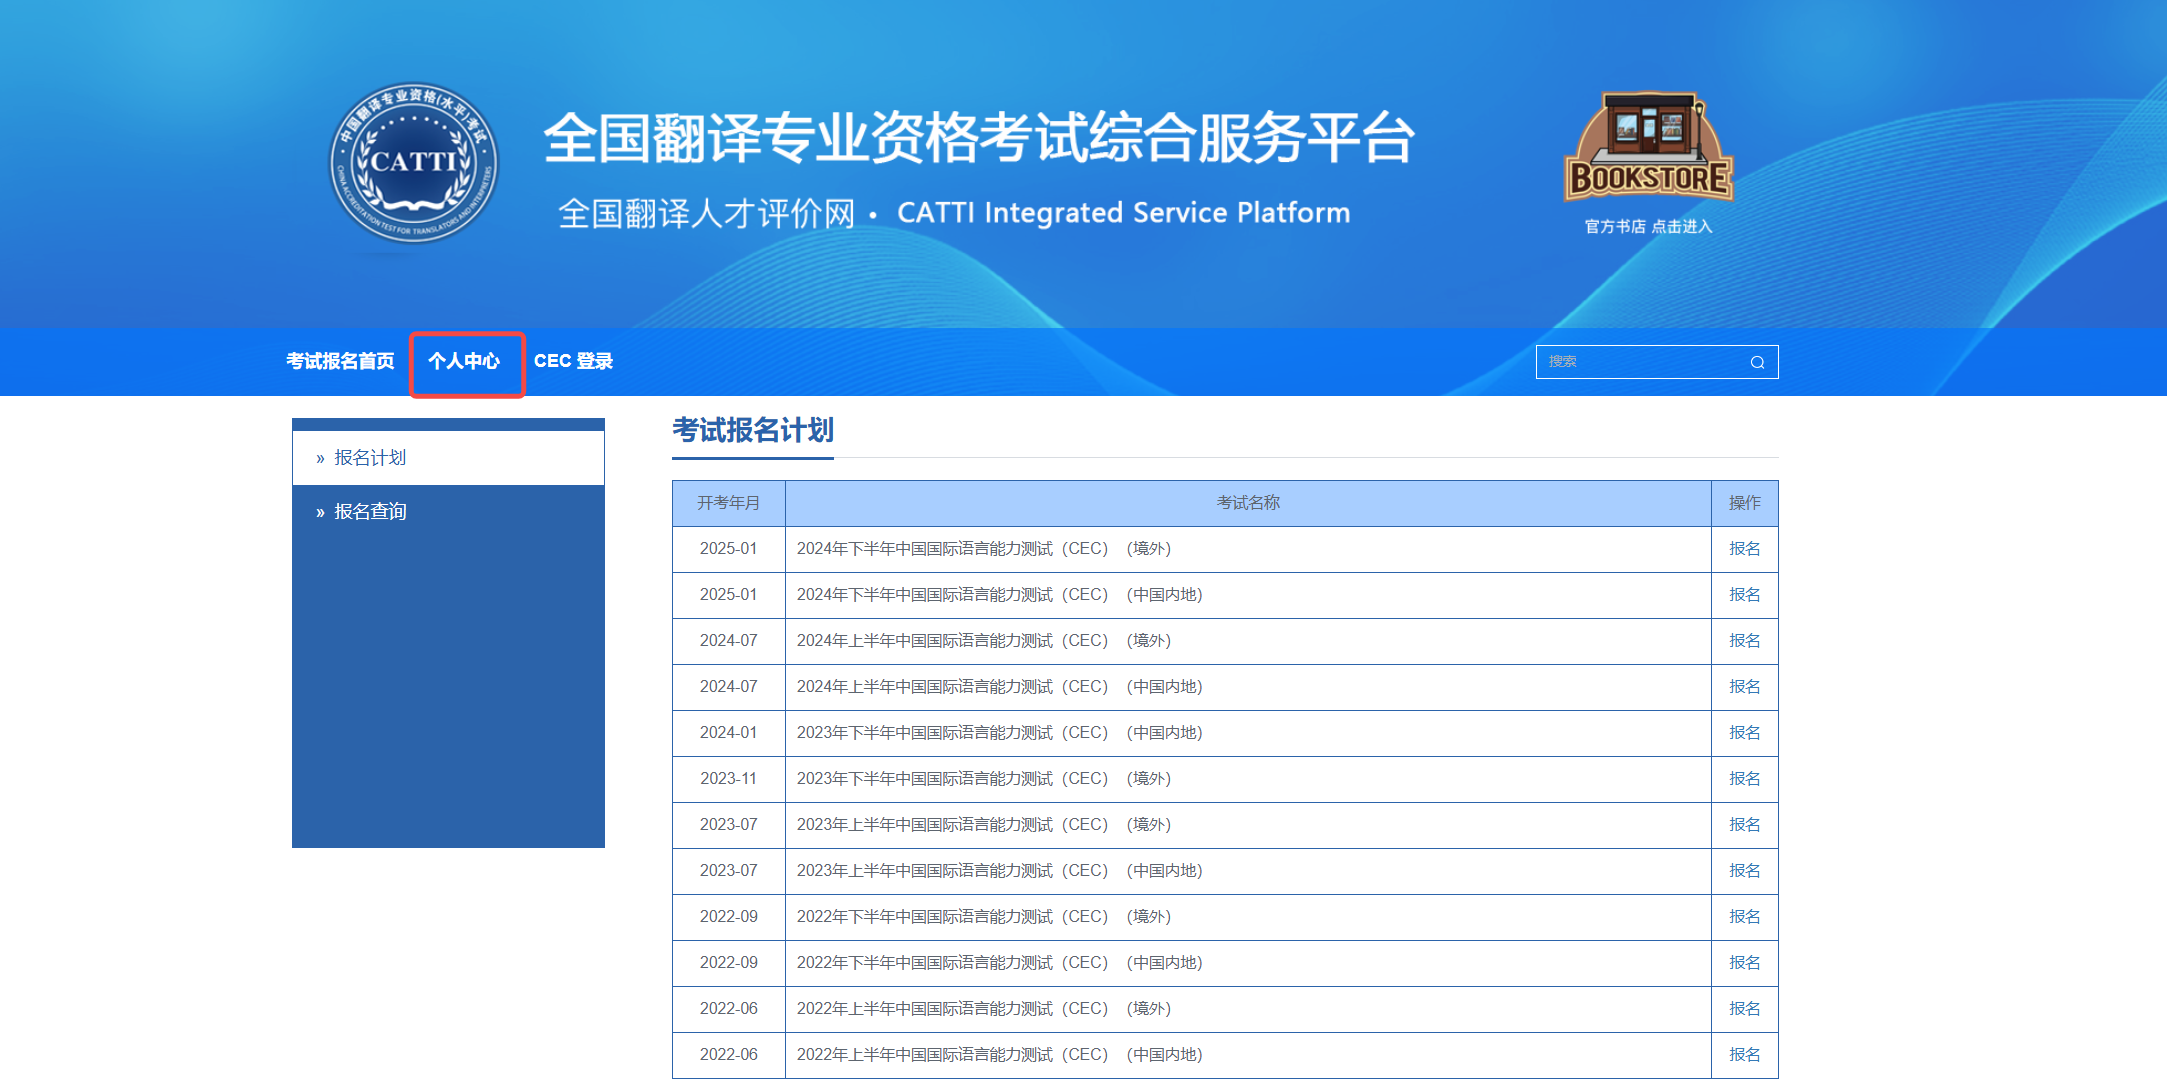The width and height of the screenshot is (2167, 1092).
Task: Click 2024年上半年中国国际语言能力测试 (境外) exam name
Action: [984, 641]
